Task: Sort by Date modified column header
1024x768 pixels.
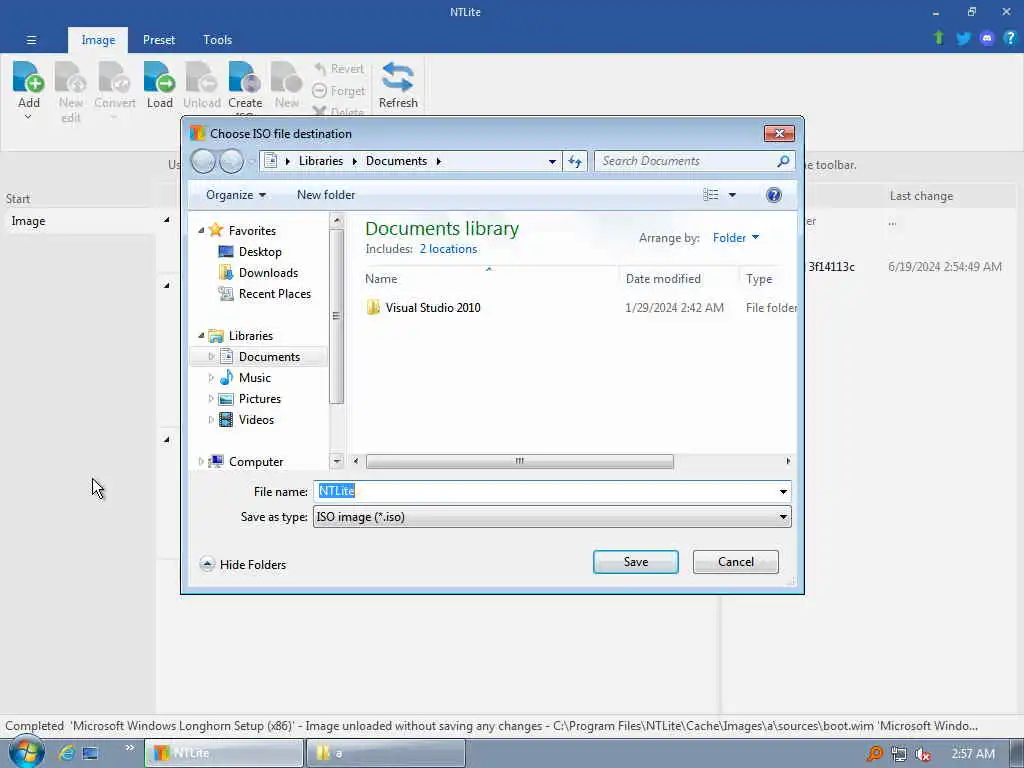Action: [x=663, y=279]
